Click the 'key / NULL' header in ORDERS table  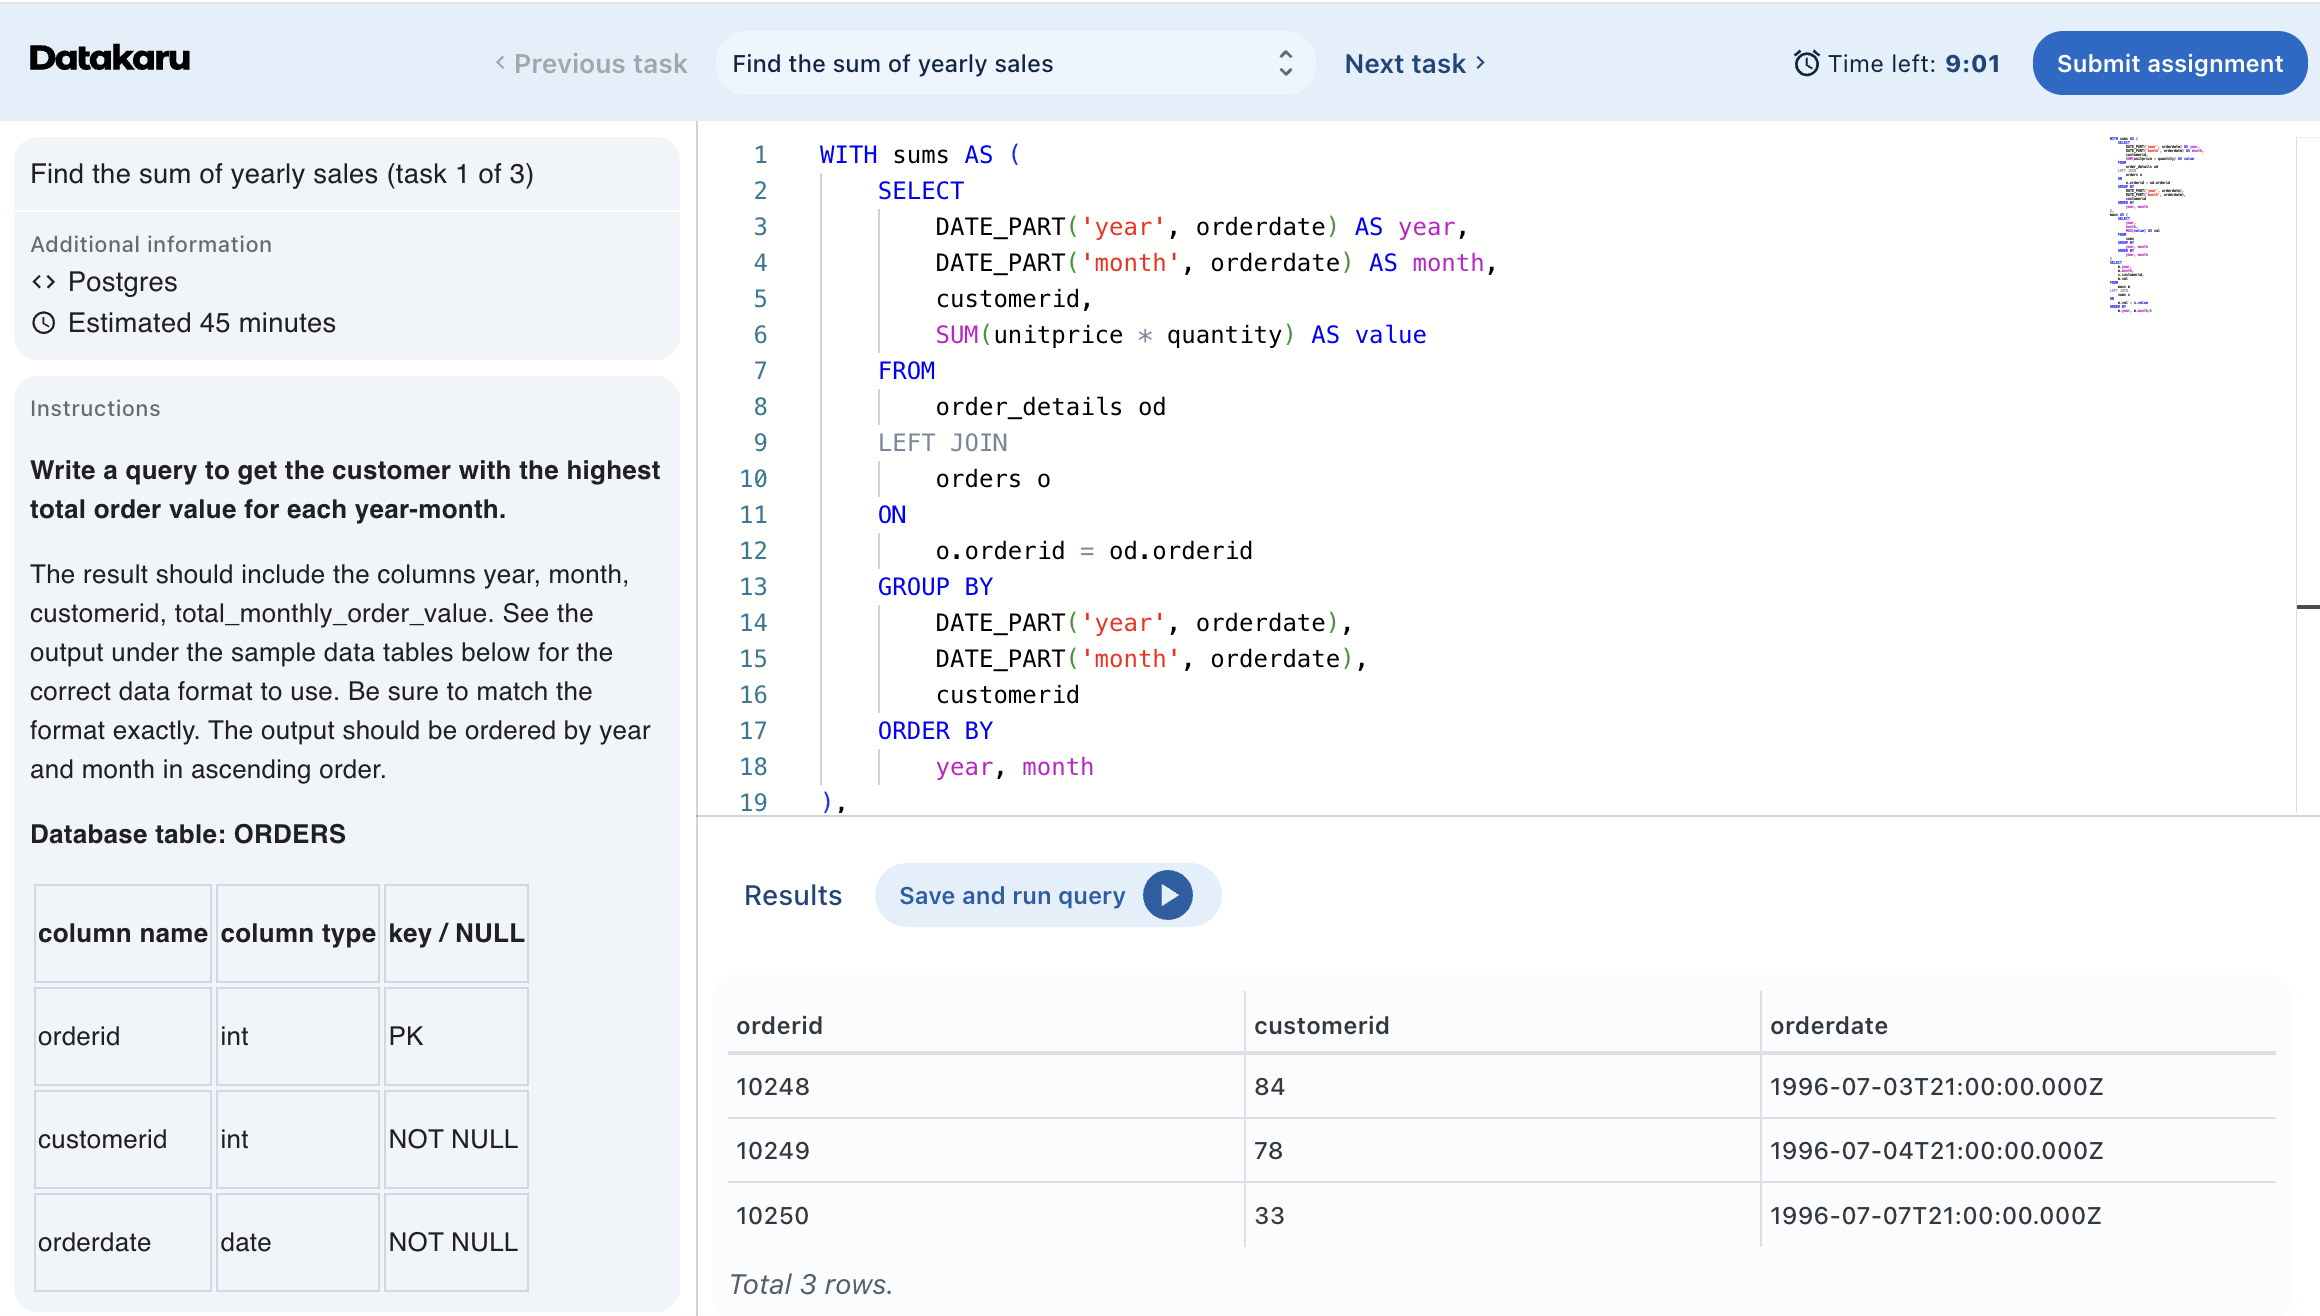tap(456, 933)
